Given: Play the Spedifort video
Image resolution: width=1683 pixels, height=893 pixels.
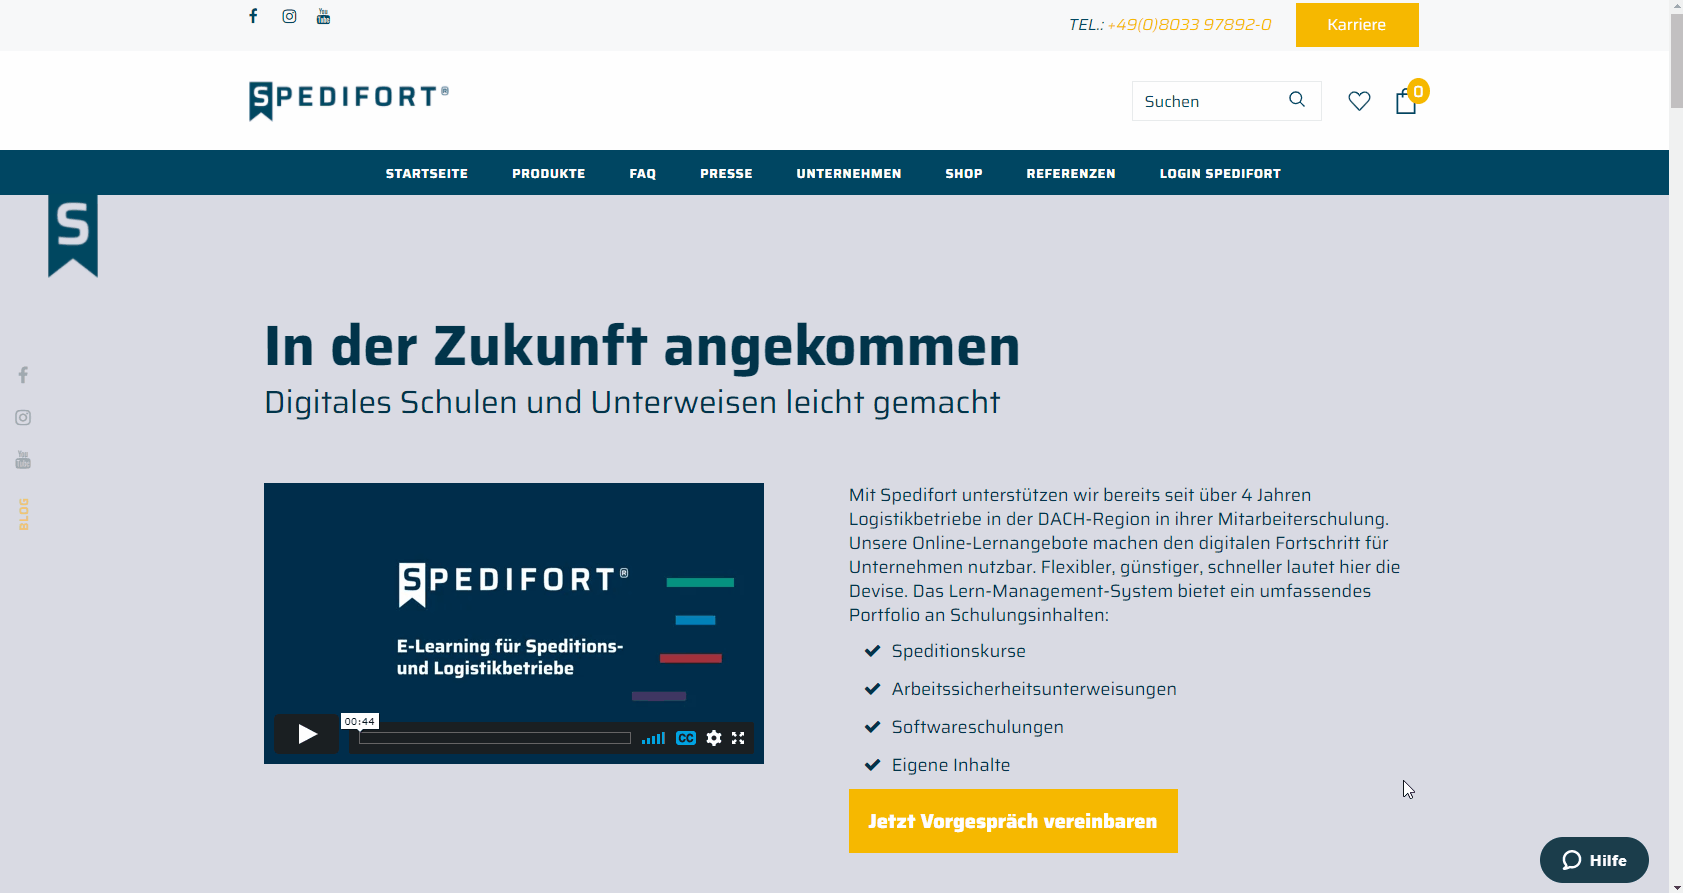Looking at the screenshot, I should point(307,734).
